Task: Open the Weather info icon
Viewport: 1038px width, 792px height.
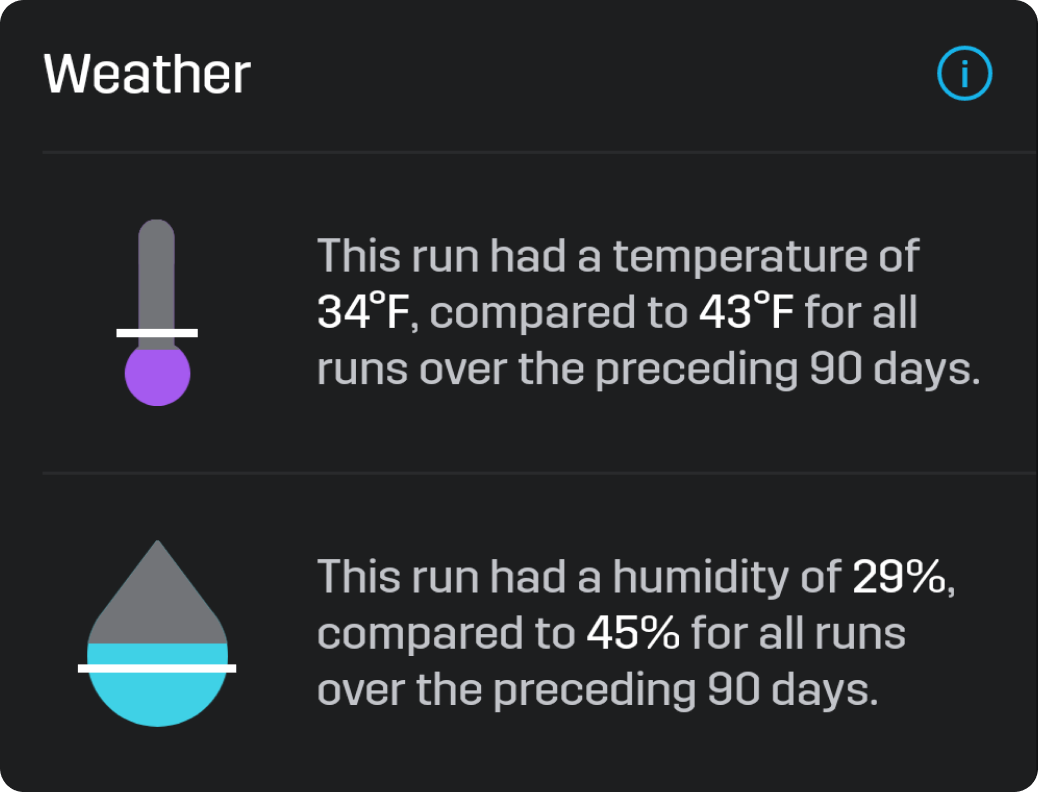Action: [965, 74]
